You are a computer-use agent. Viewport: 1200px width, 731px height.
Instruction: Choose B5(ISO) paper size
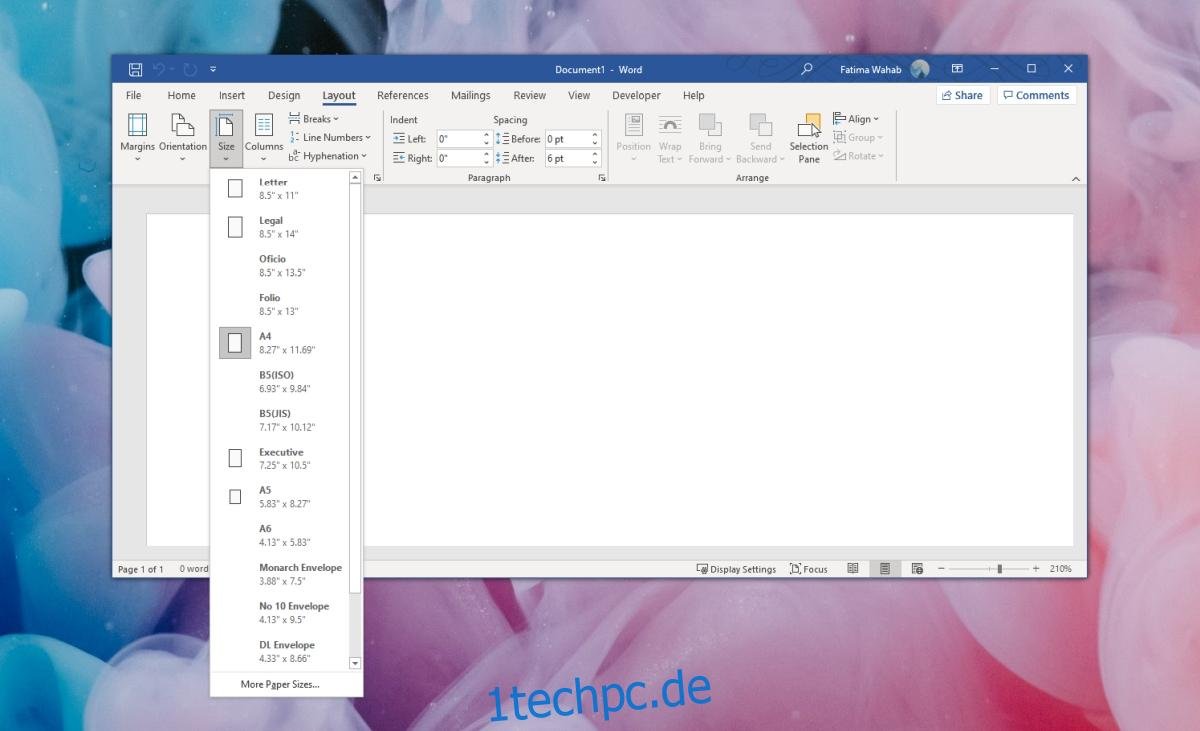pos(279,381)
